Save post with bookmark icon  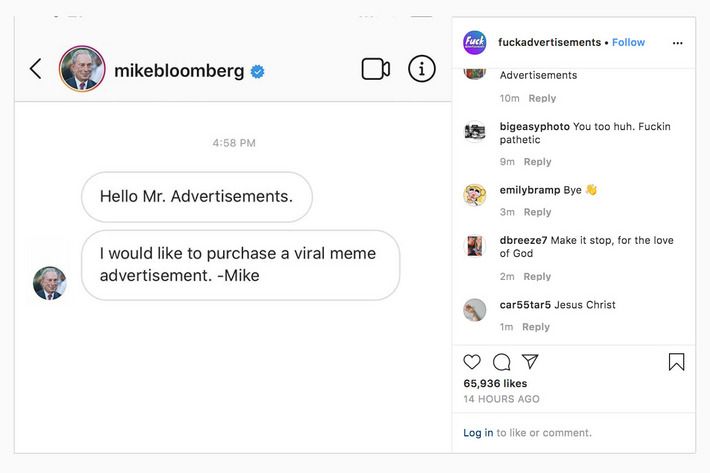tap(676, 362)
